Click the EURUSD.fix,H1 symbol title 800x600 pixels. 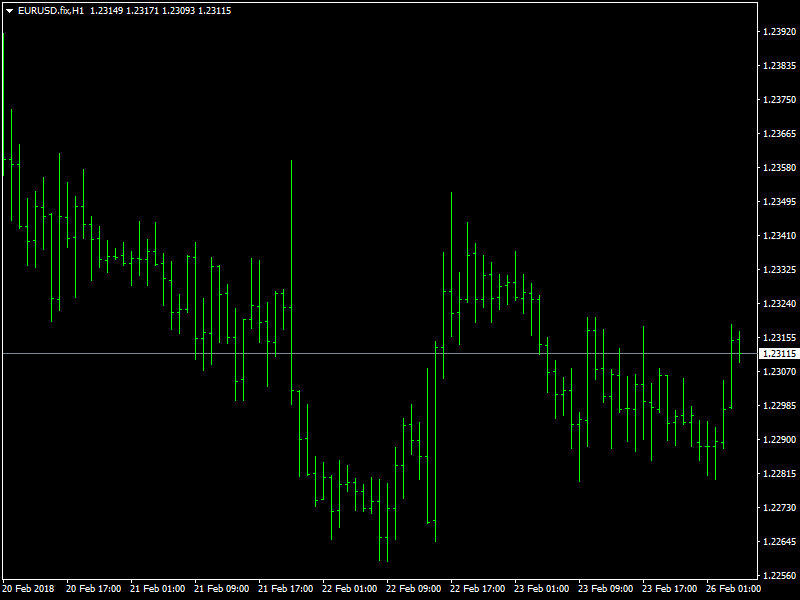coord(51,11)
